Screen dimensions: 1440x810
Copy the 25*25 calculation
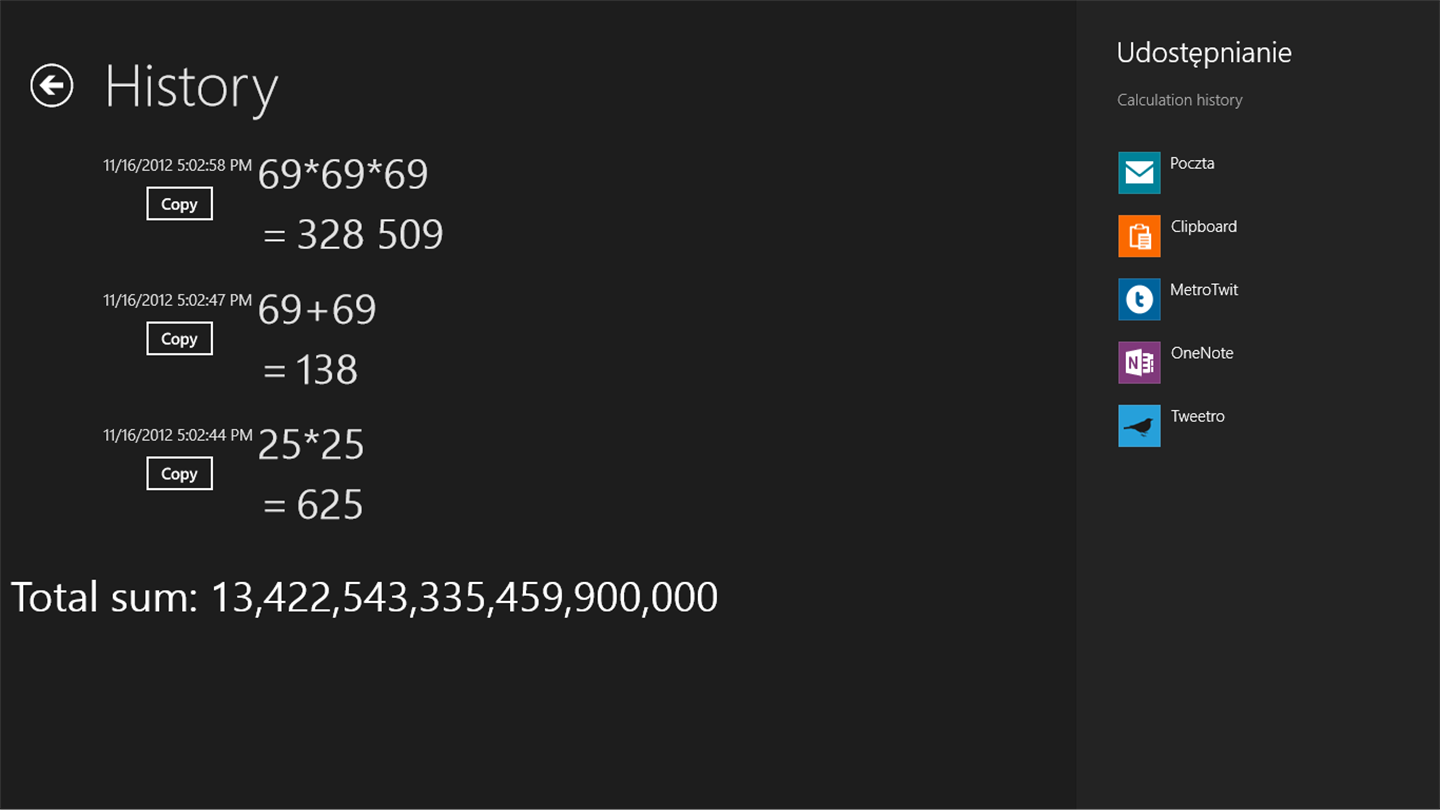179,474
